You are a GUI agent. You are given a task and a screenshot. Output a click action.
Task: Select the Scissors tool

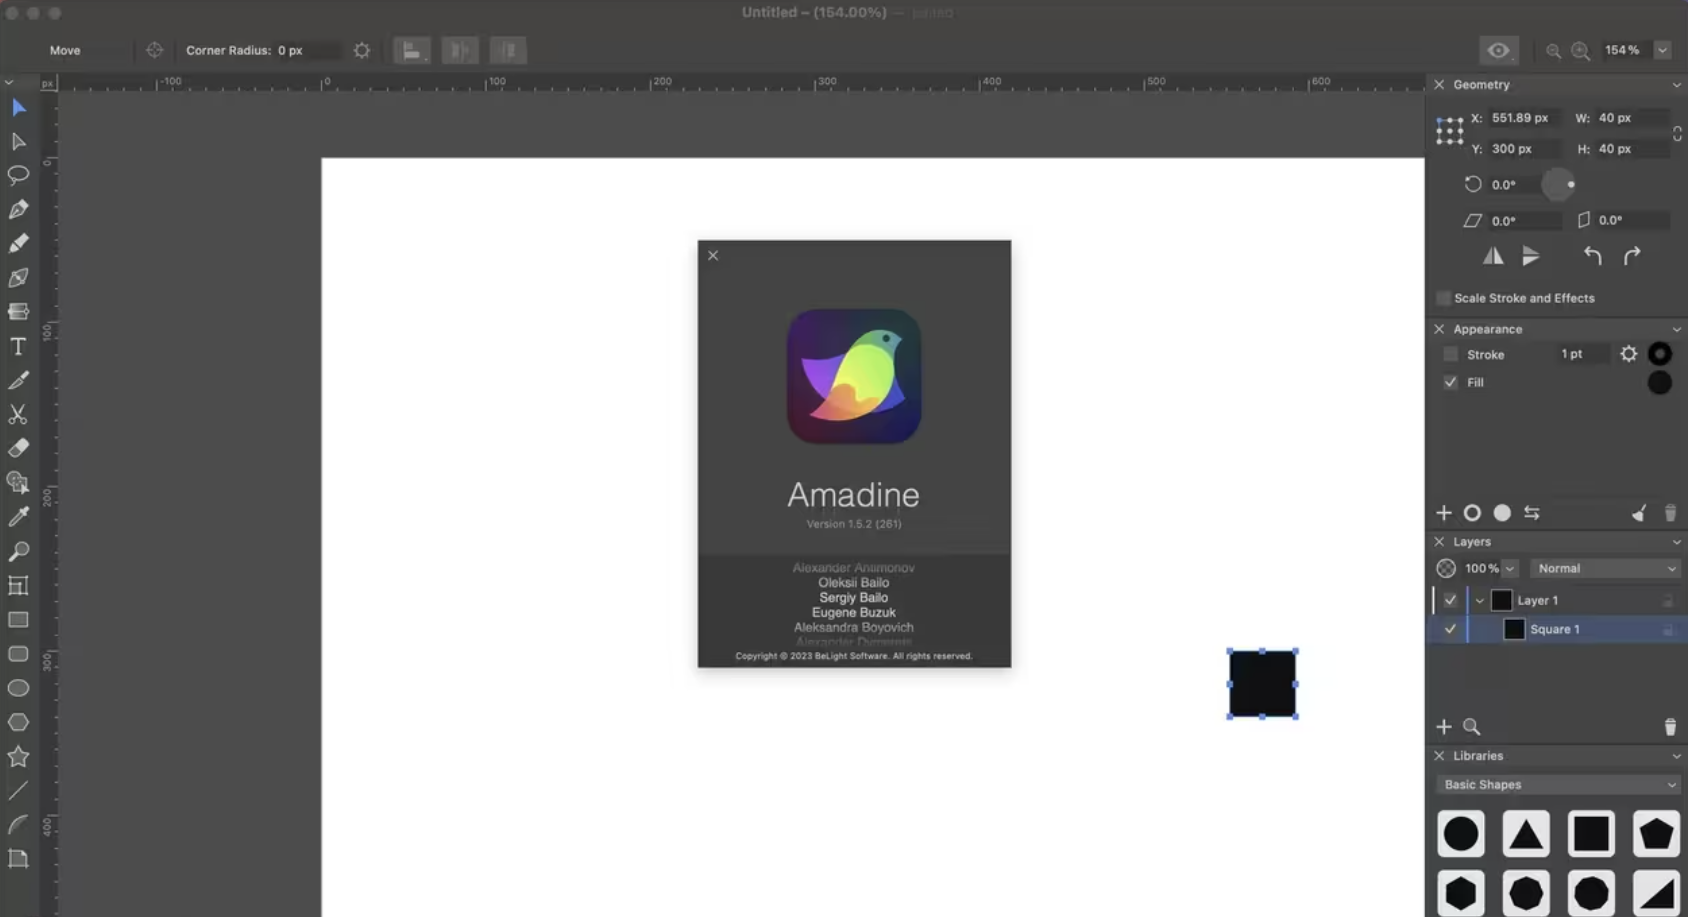18,414
